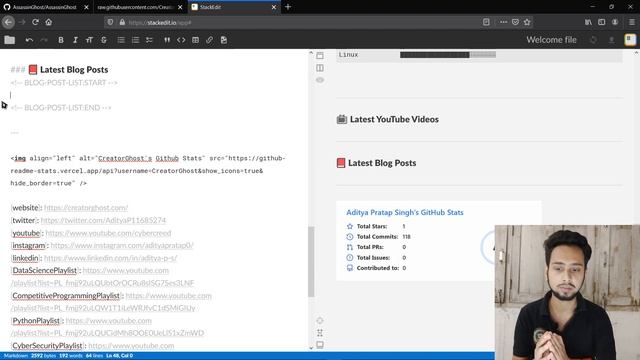Click the Undo arrow in editor toolbar
The image size is (640, 360).
click(x=29, y=40)
